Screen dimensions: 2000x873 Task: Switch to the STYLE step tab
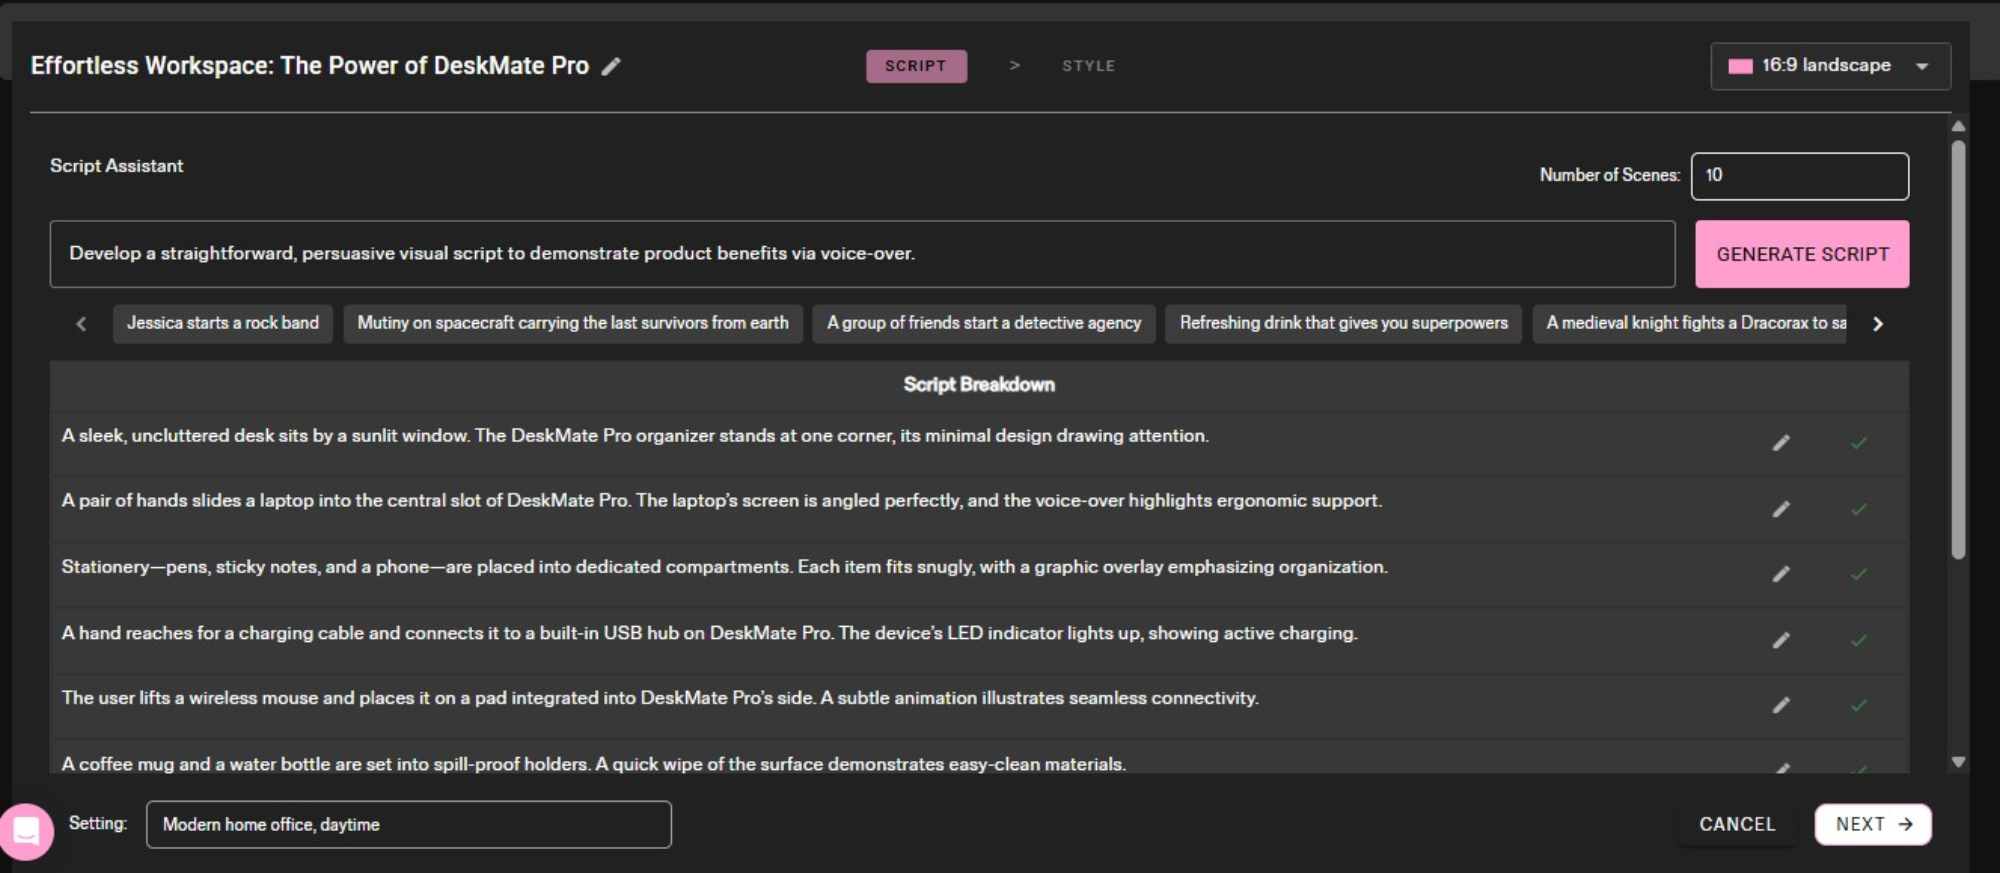[x=1088, y=66]
